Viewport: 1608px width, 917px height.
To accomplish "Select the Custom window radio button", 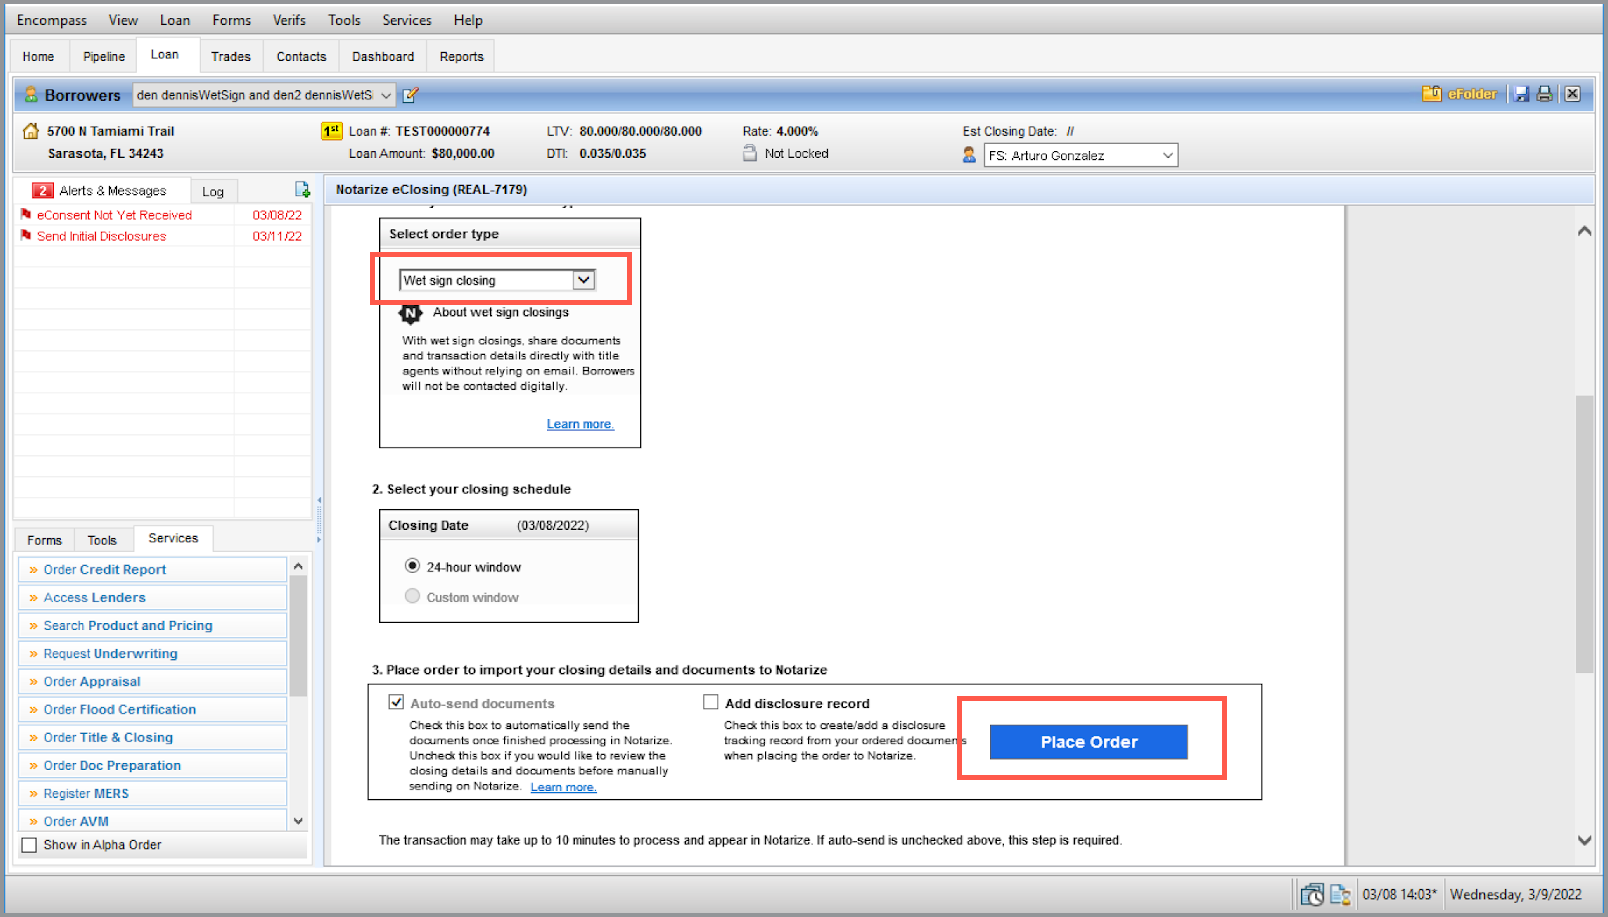I will tap(412, 596).
